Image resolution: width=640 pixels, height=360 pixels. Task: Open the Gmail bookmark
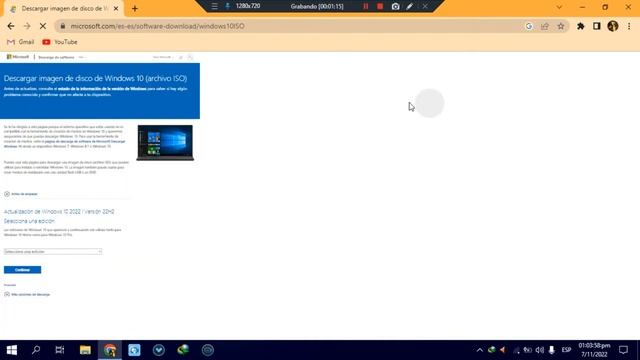pyautogui.click(x=21, y=42)
